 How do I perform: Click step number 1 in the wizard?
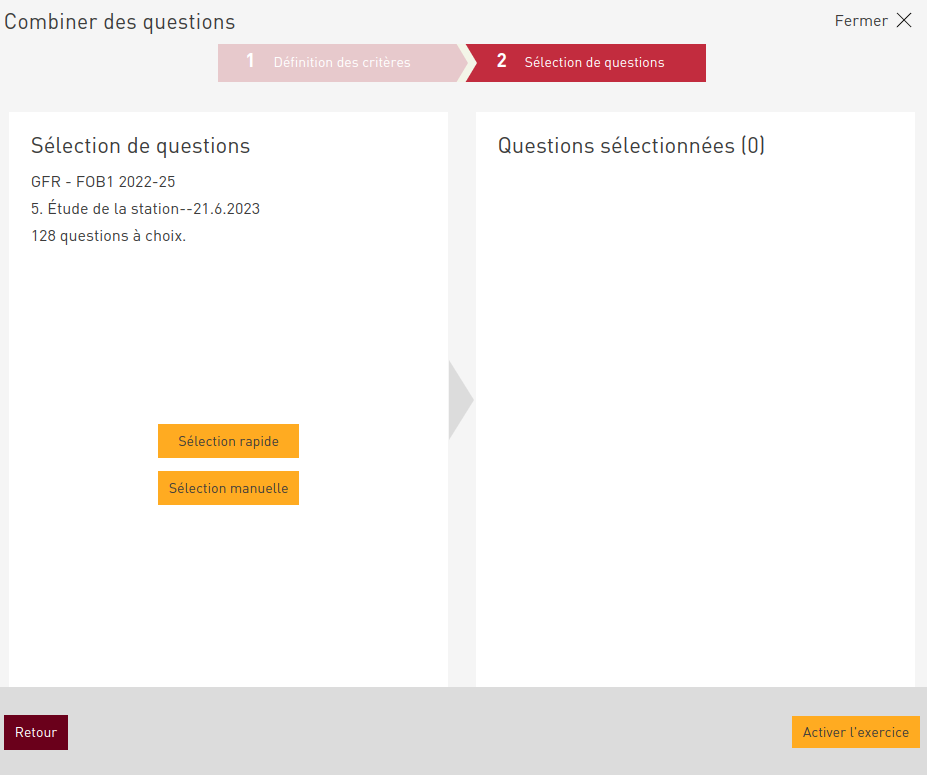250,62
